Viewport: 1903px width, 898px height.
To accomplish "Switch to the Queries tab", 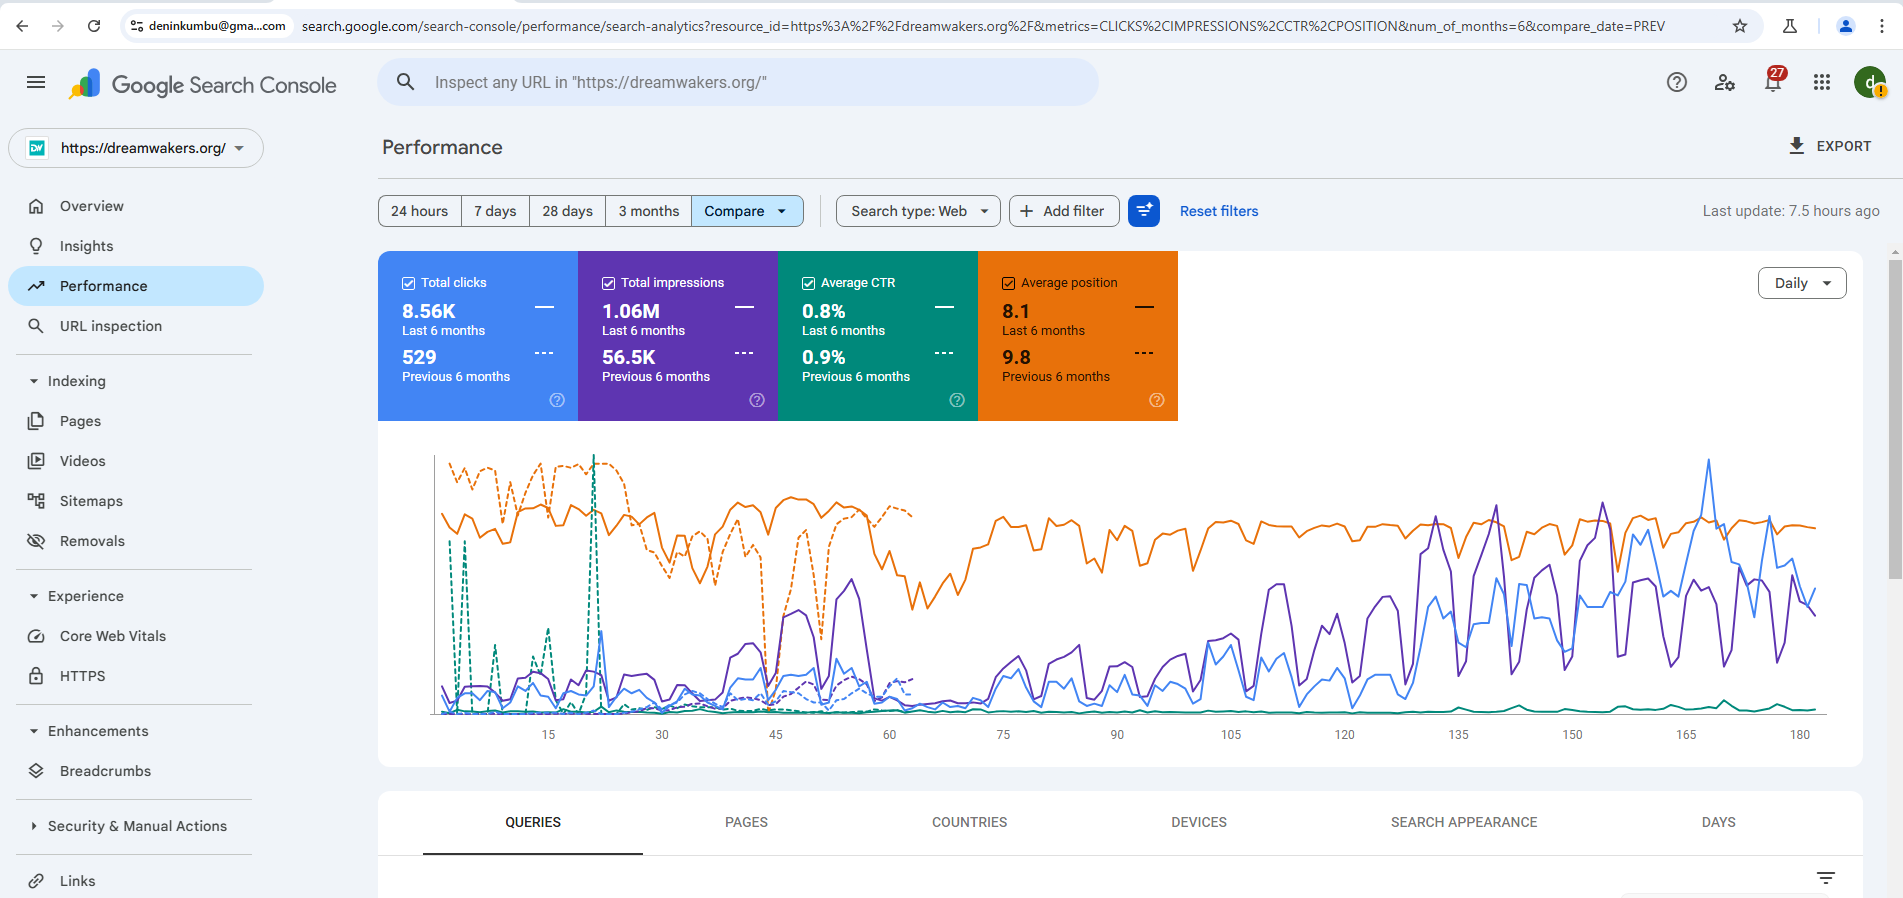I will pyautogui.click(x=533, y=822).
